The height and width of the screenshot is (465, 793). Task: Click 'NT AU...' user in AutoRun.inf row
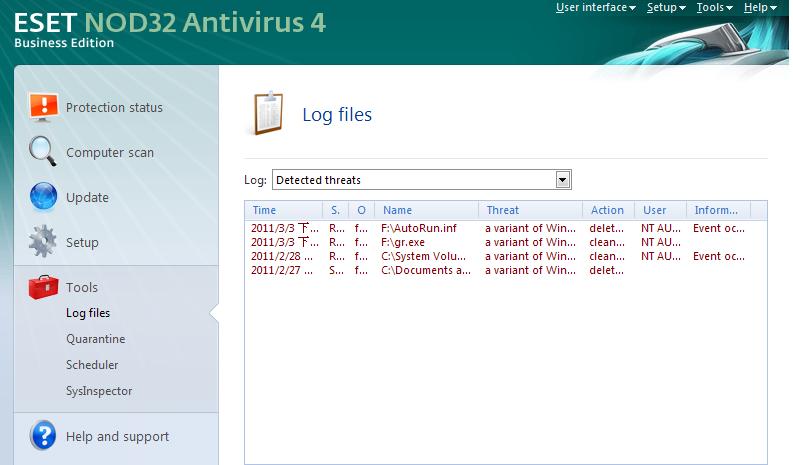tap(660, 228)
